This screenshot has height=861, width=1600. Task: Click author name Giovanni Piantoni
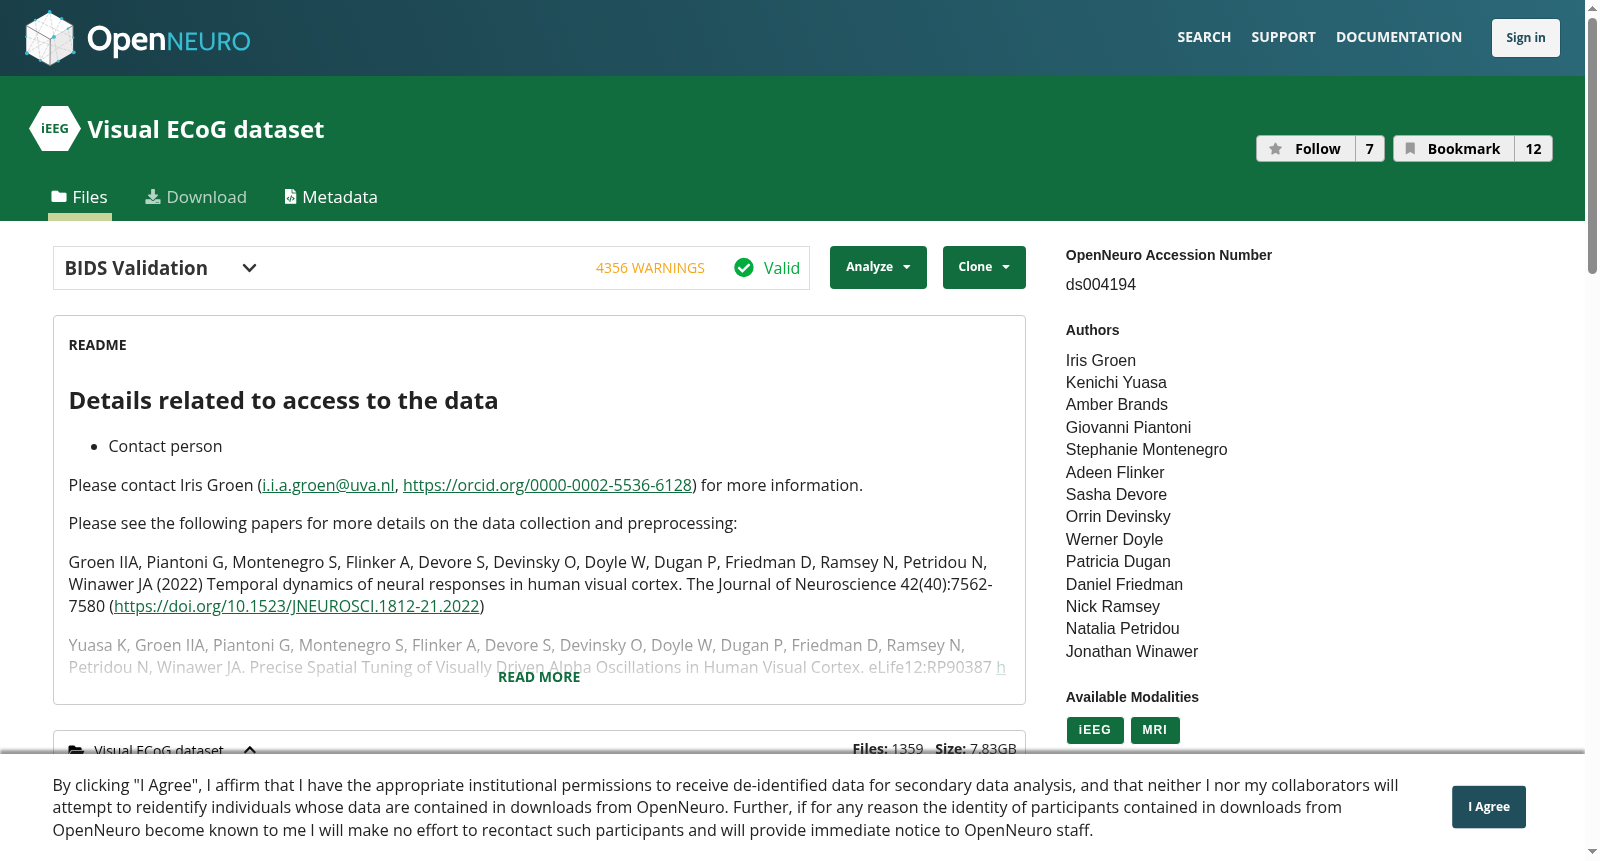pos(1128,427)
